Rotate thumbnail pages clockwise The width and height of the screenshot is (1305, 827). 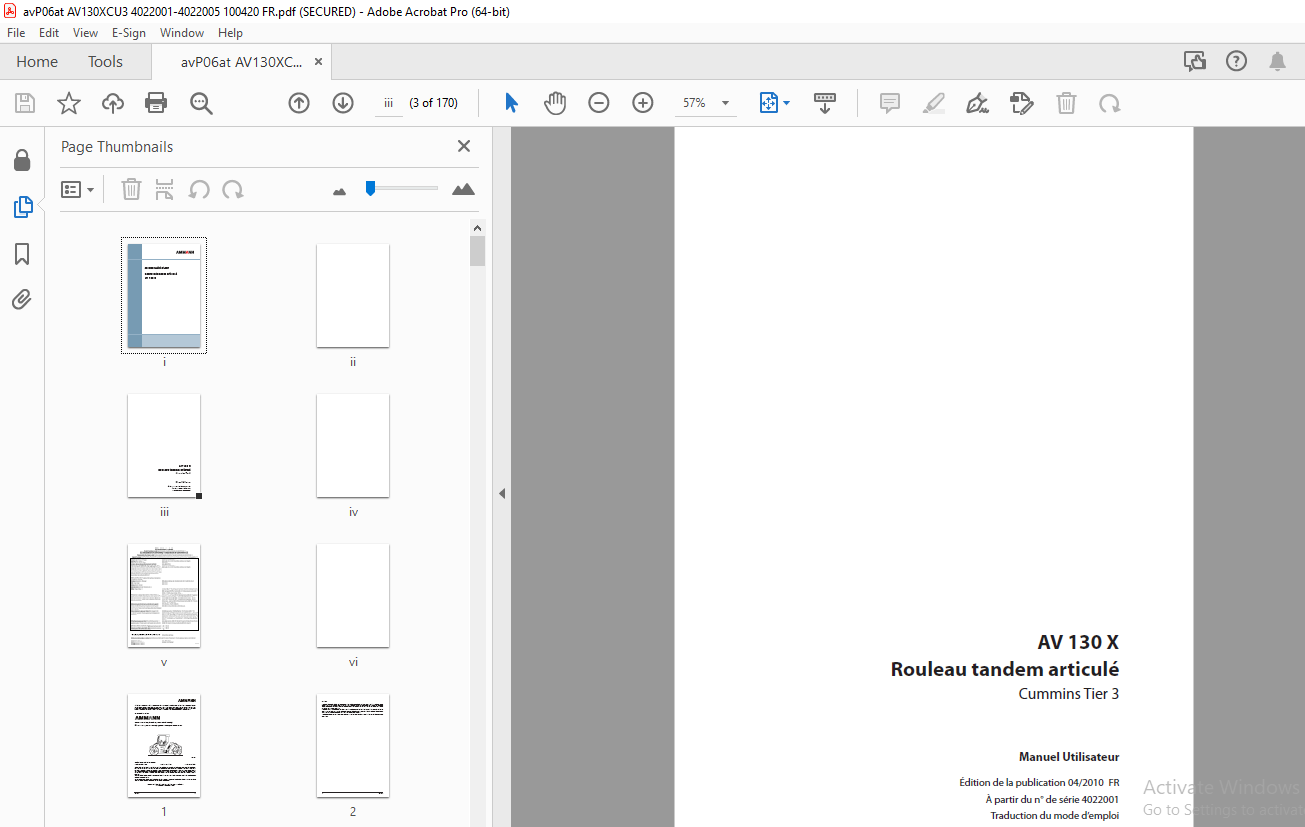[233, 189]
